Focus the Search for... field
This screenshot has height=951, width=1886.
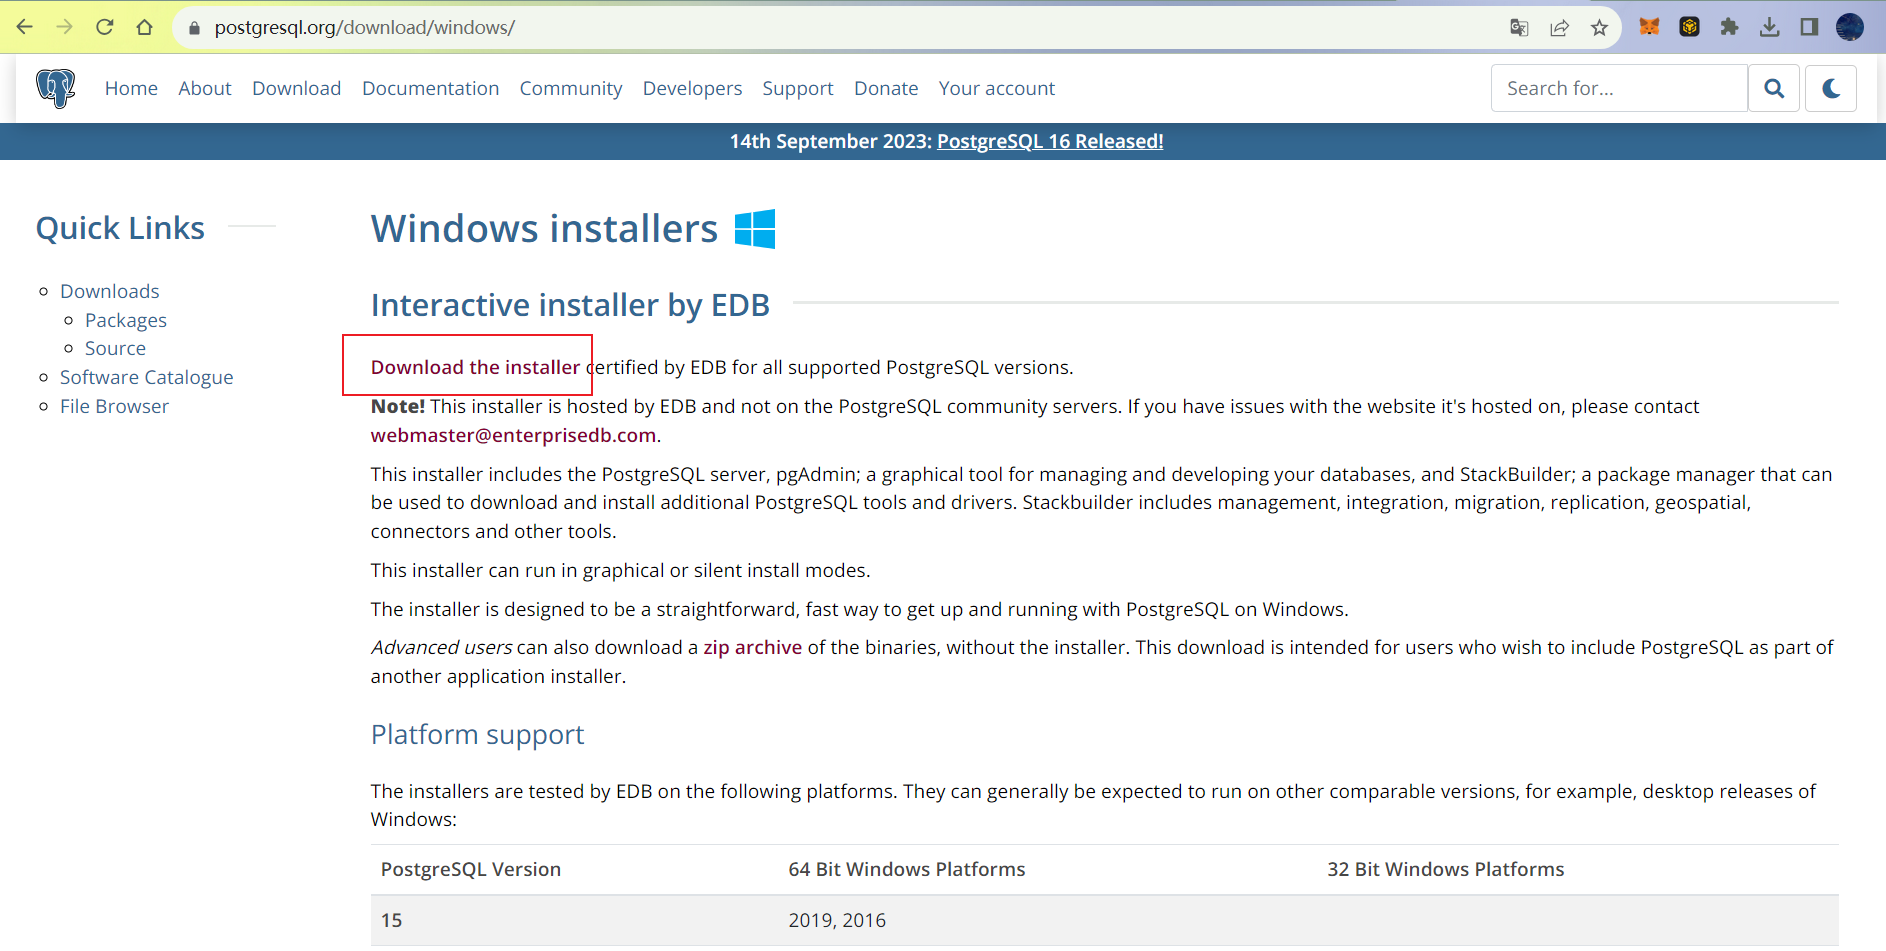(1619, 88)
